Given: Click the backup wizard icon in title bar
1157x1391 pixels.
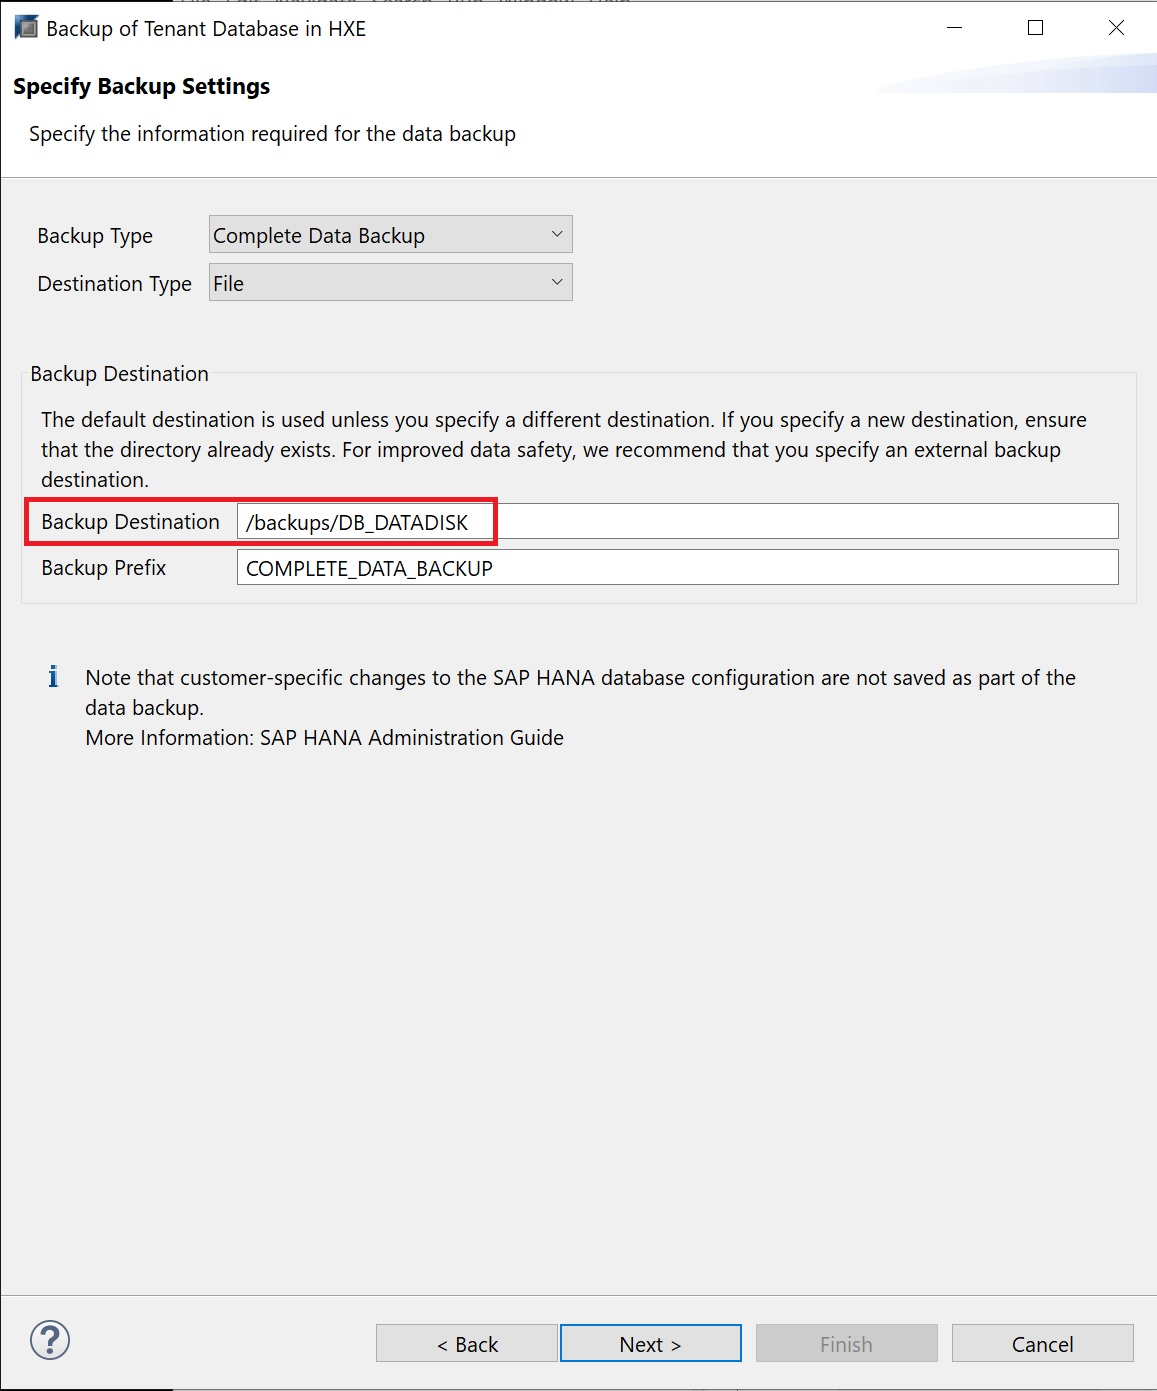Looking at the screenshot, I should click(x=26, y=28).
